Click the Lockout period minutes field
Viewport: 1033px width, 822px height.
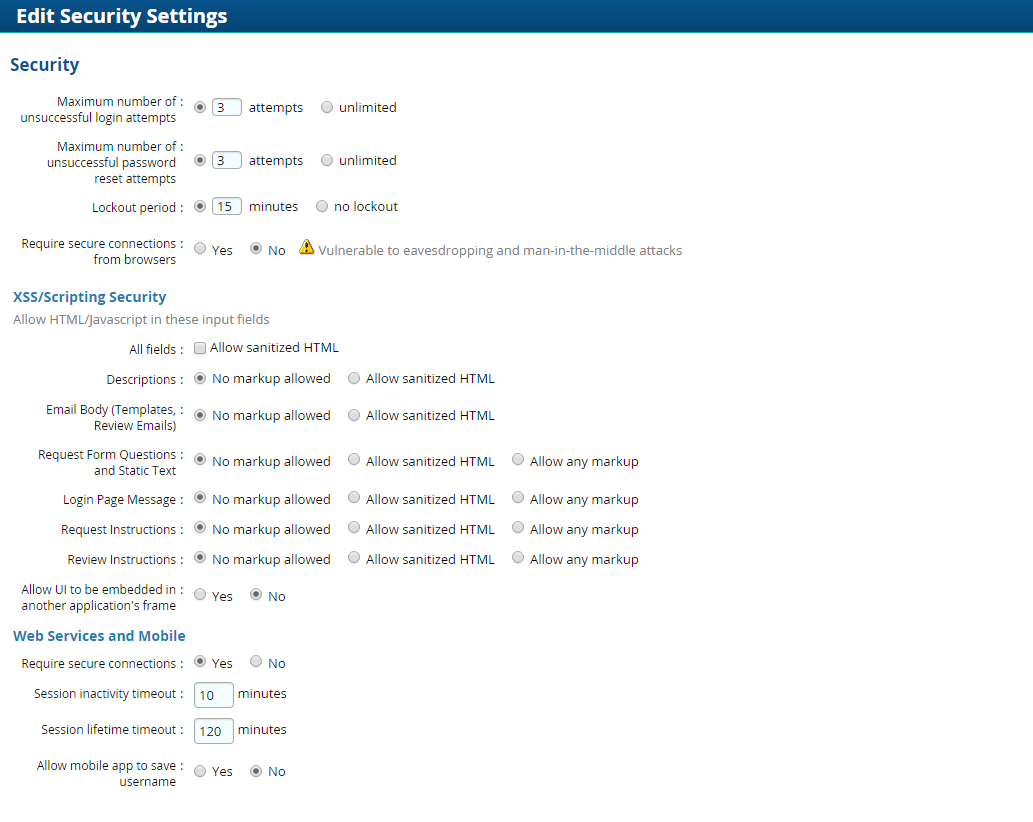coord(227,207)
